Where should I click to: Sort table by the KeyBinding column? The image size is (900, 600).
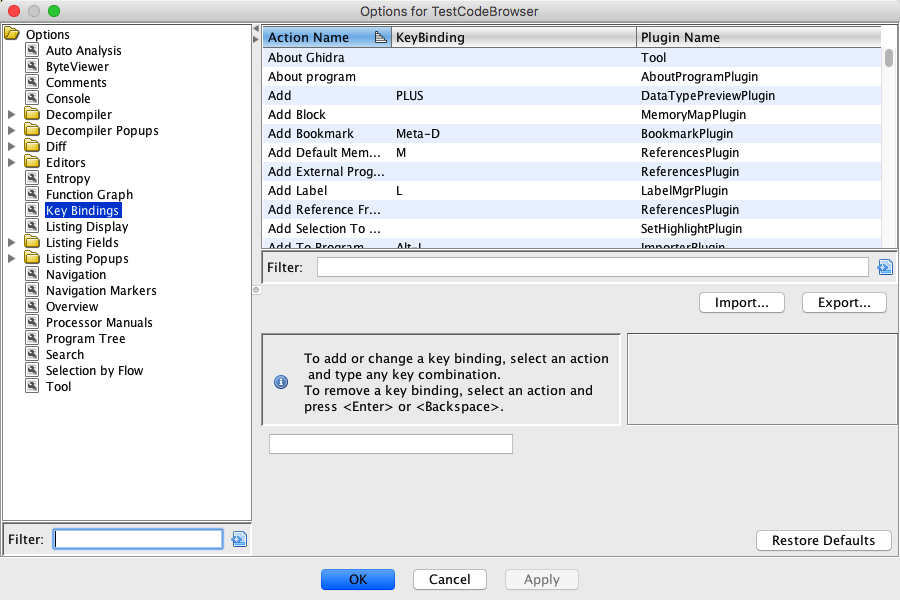[x=513, y=38]
